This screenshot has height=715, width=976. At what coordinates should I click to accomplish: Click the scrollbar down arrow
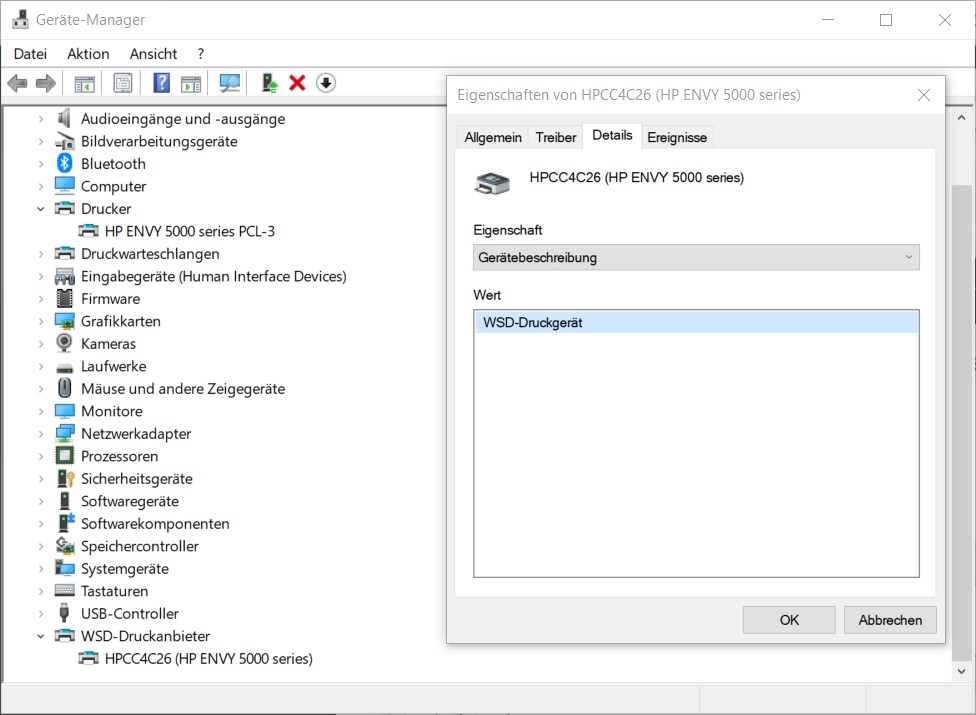[x=961, y=671]
